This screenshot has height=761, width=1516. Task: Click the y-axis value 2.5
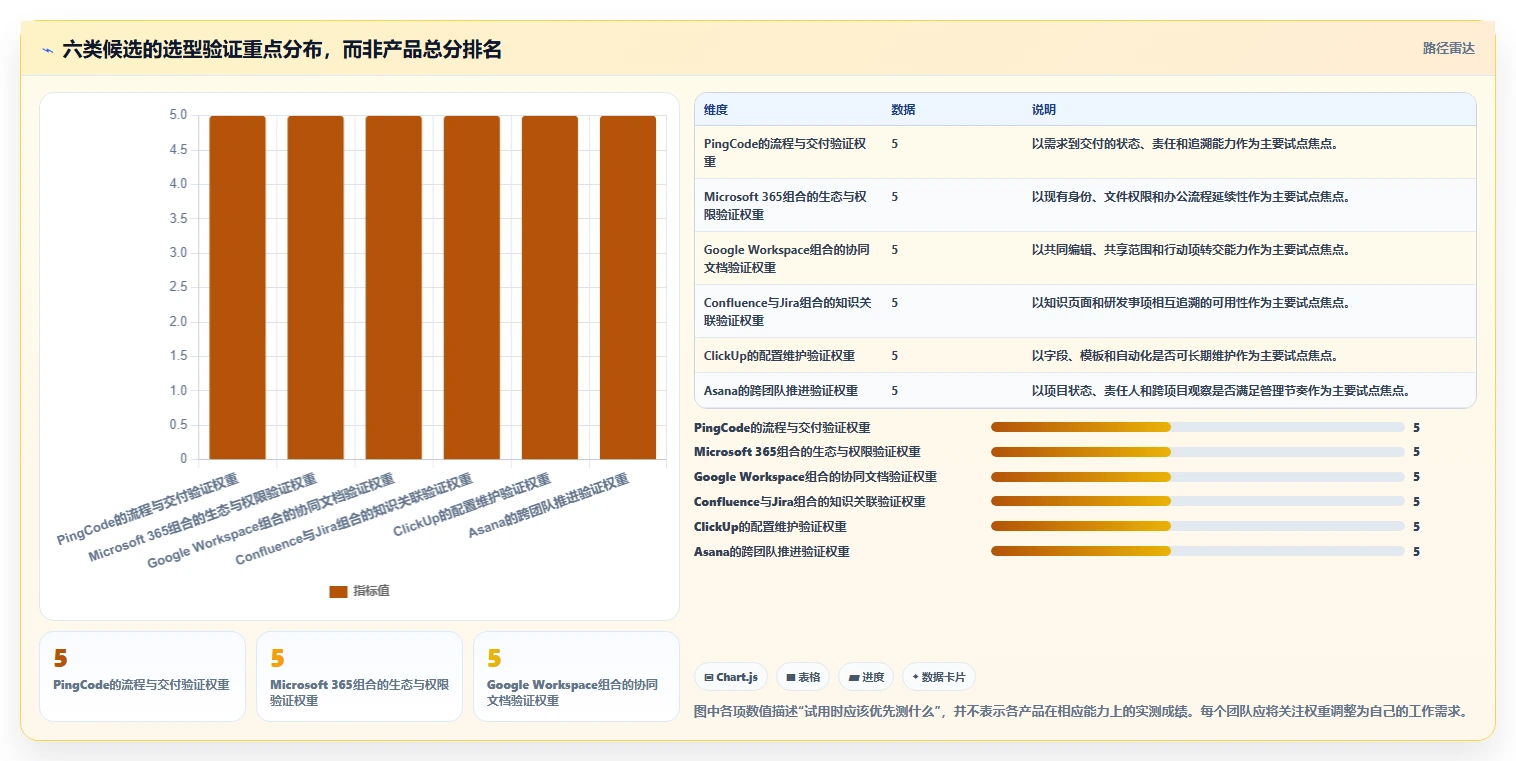coord(178,287)
